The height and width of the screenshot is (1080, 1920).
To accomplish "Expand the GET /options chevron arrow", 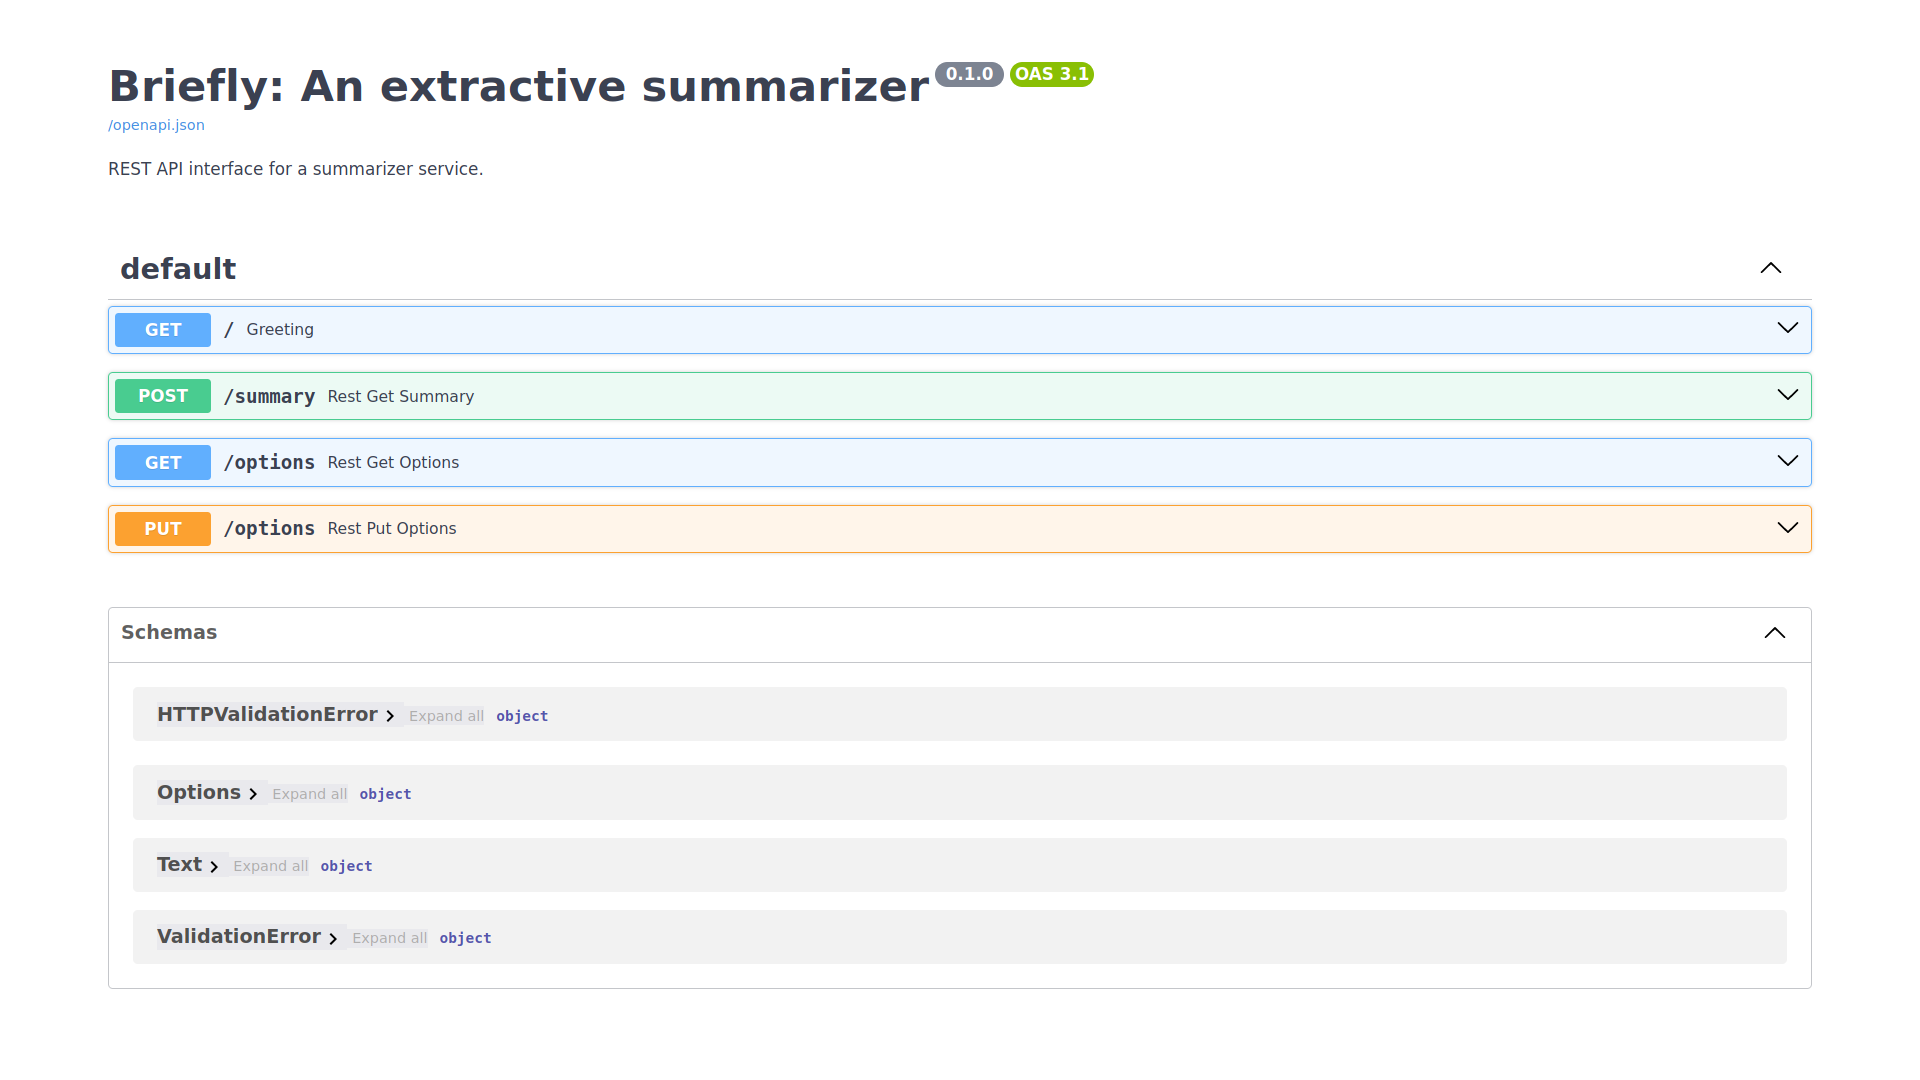I will pos(1788,461).
